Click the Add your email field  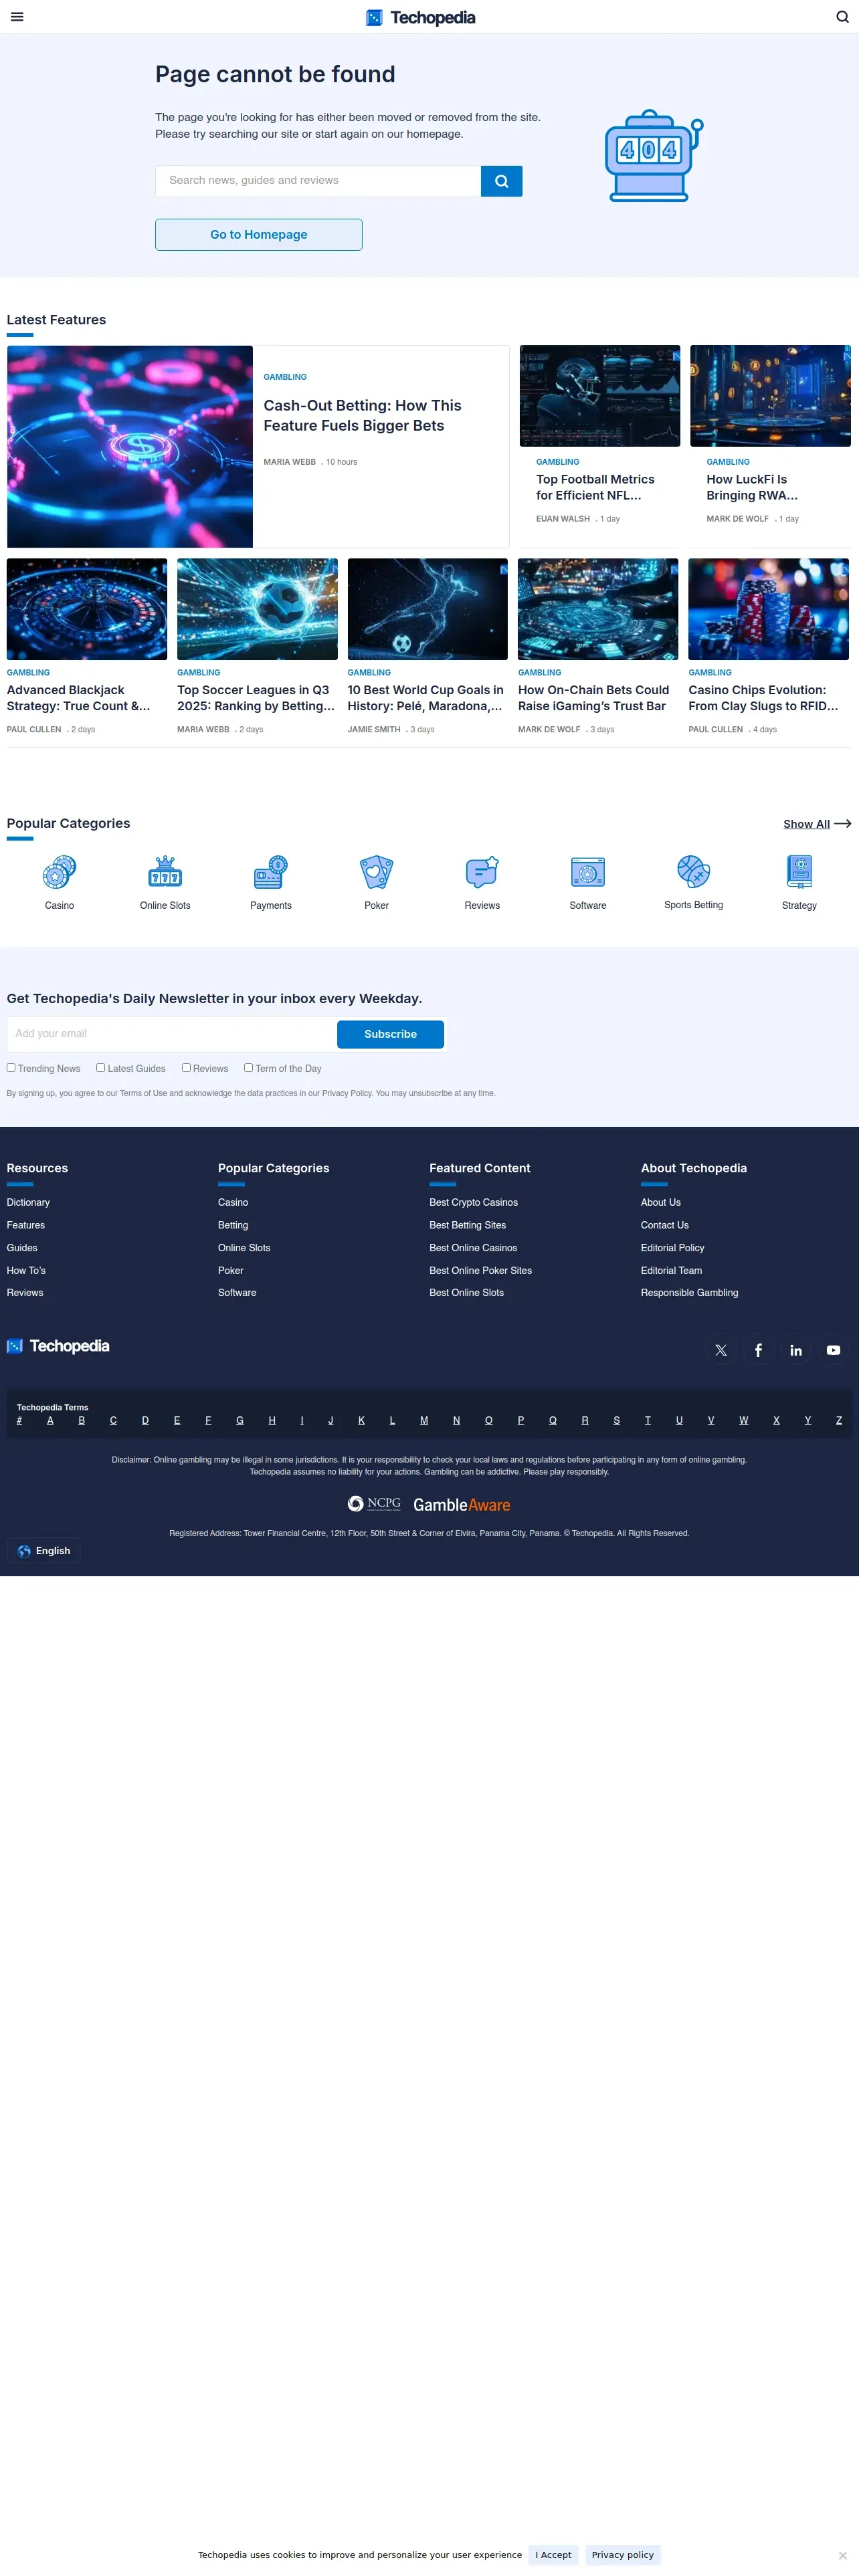pos(171,1034)
